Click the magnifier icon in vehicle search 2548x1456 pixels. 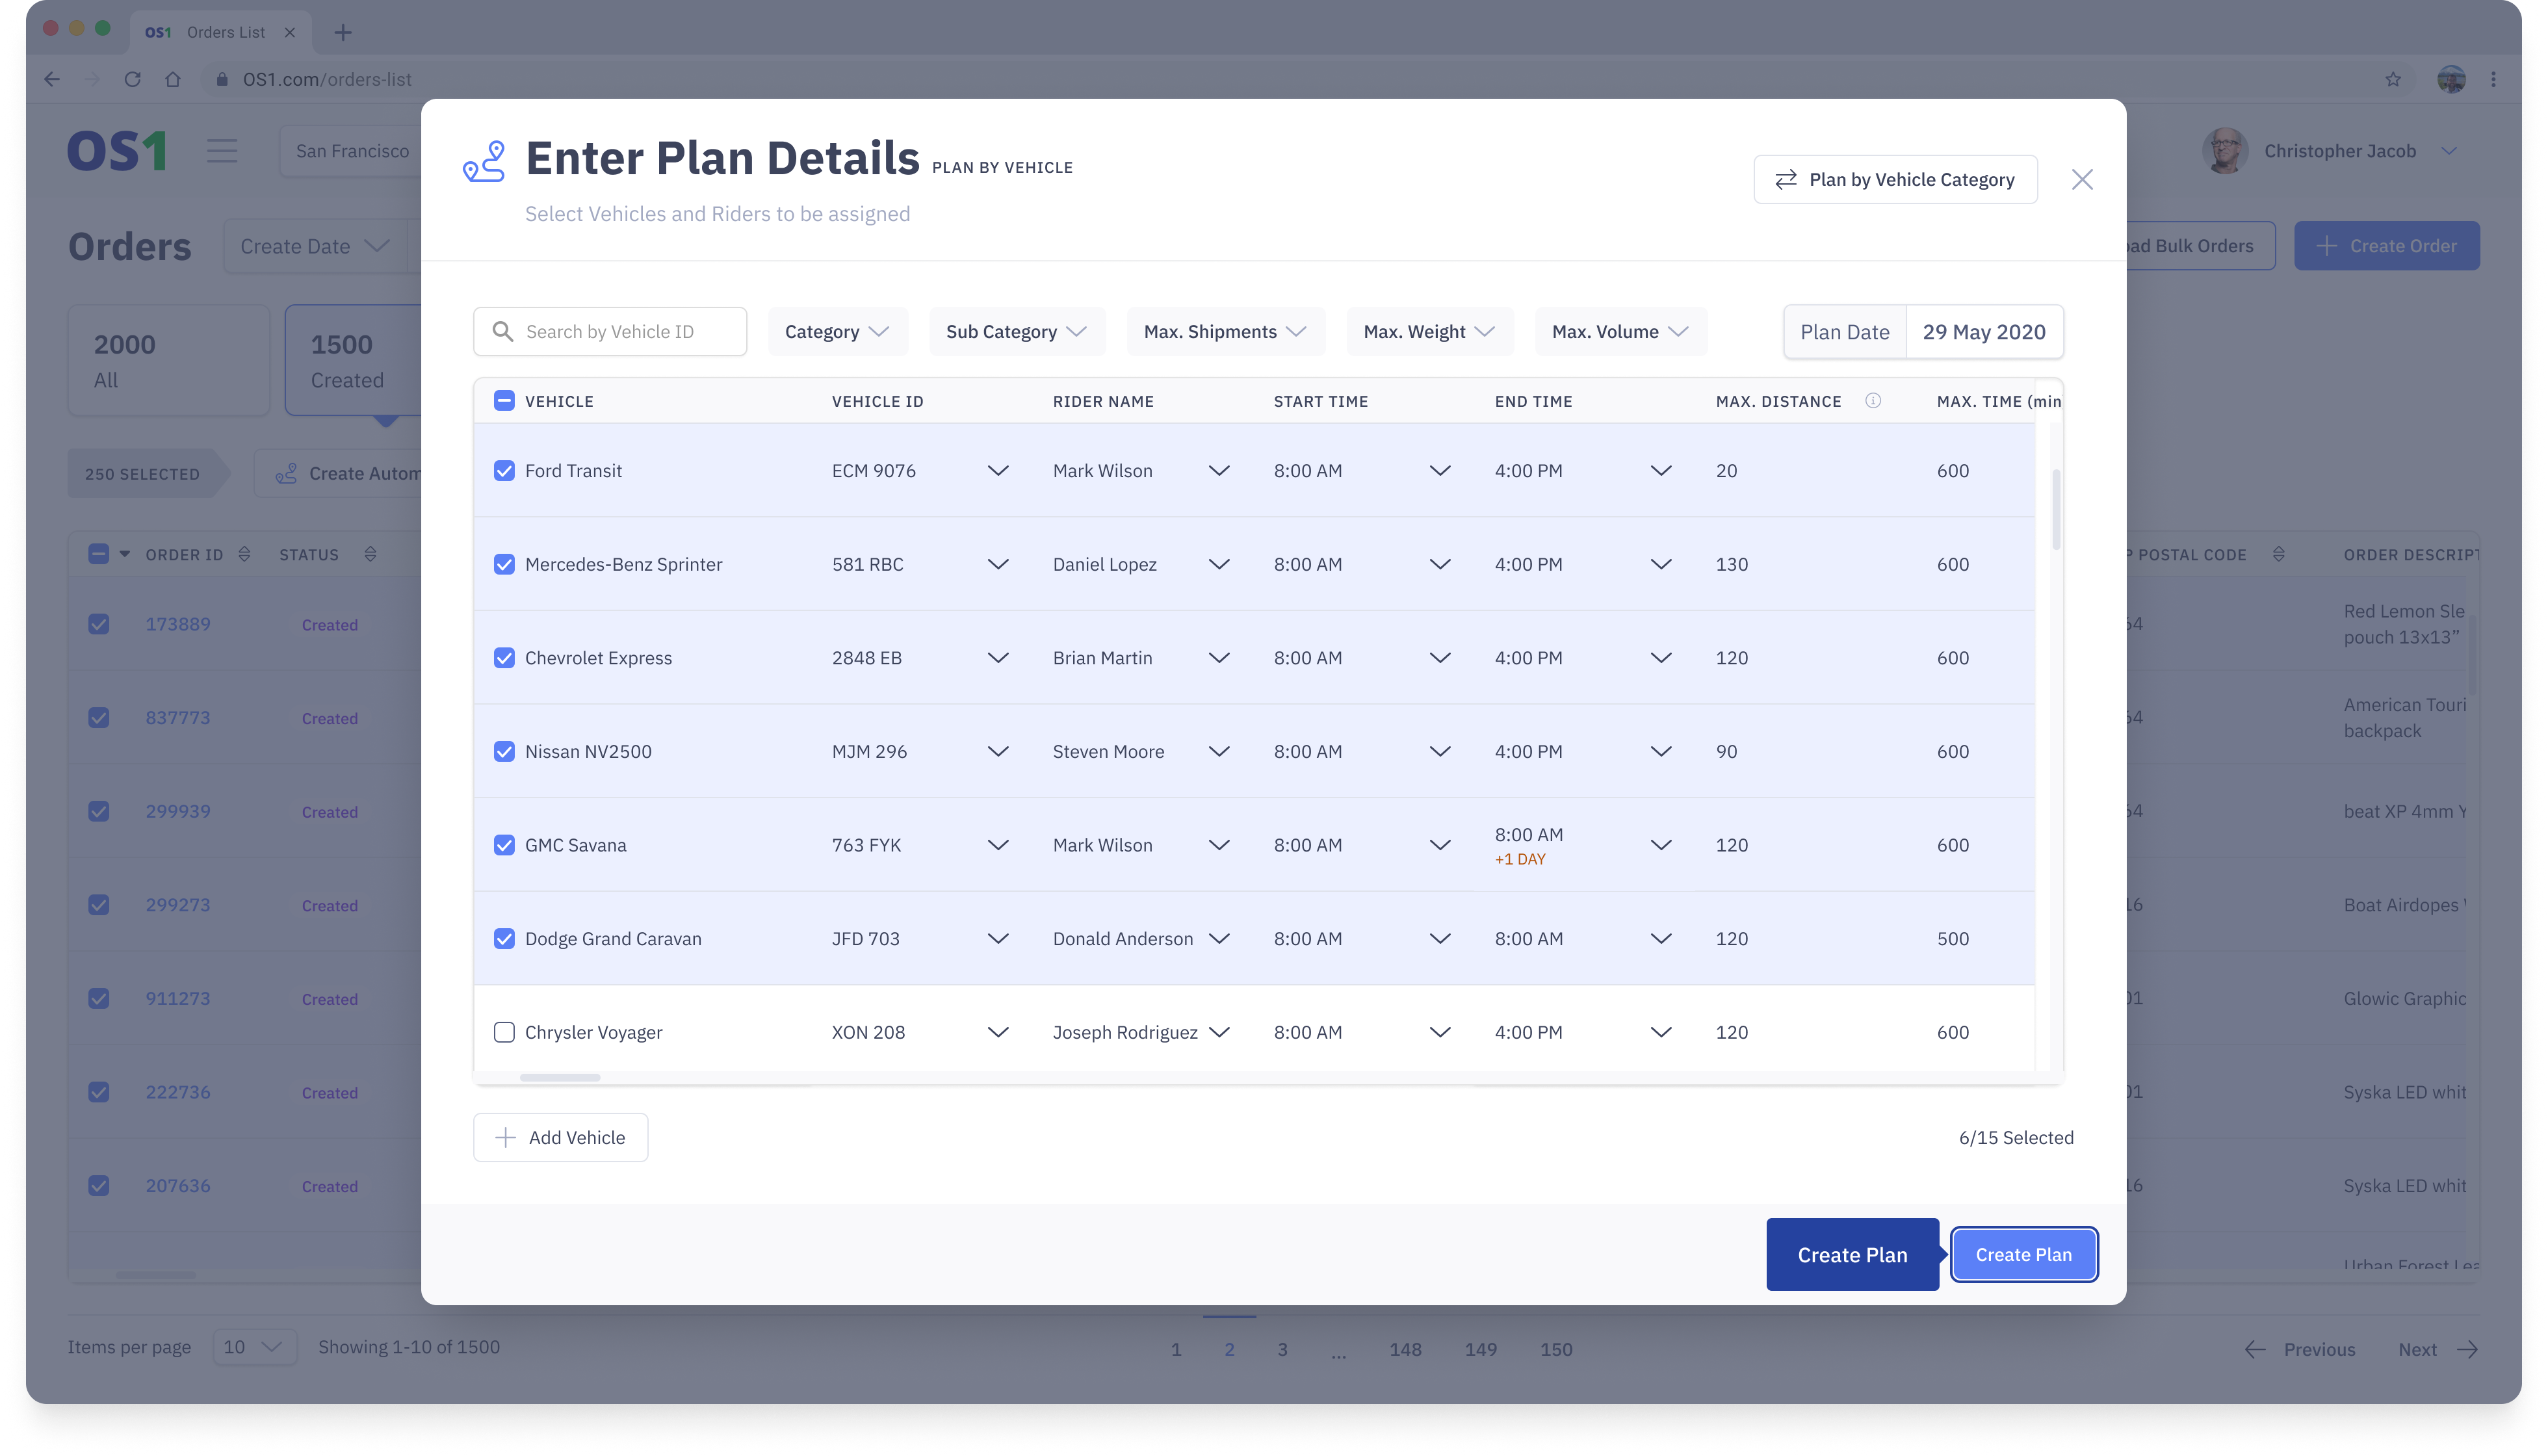click(503, 332)
